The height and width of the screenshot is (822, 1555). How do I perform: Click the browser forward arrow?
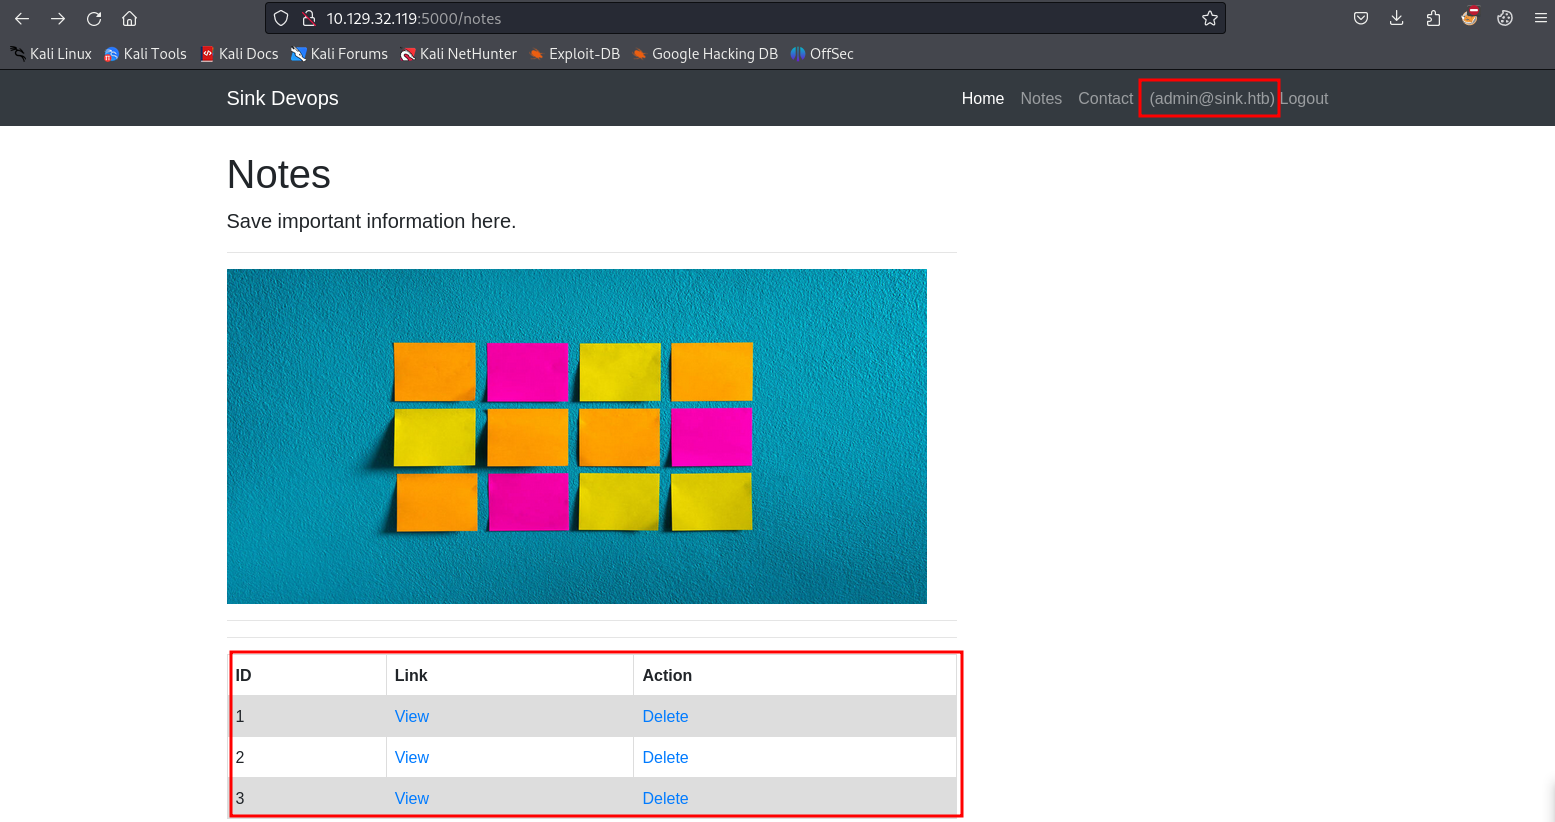coord(58,18)
